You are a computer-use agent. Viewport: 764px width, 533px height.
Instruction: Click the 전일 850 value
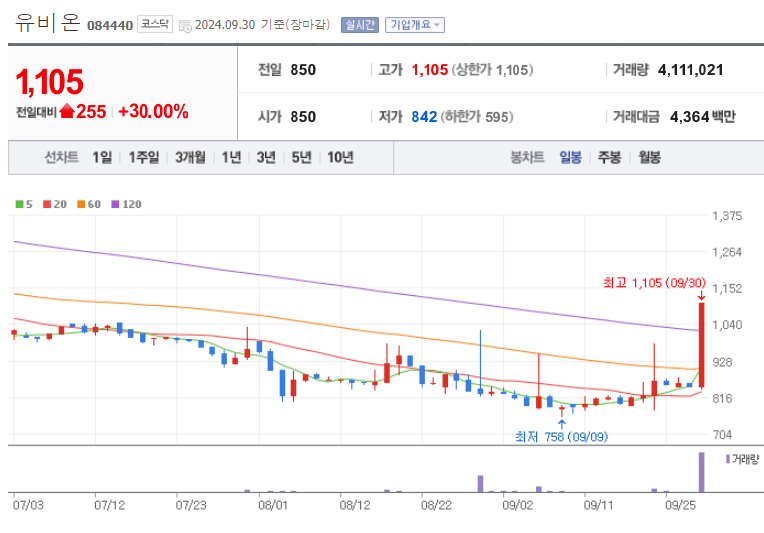point(303,70)
